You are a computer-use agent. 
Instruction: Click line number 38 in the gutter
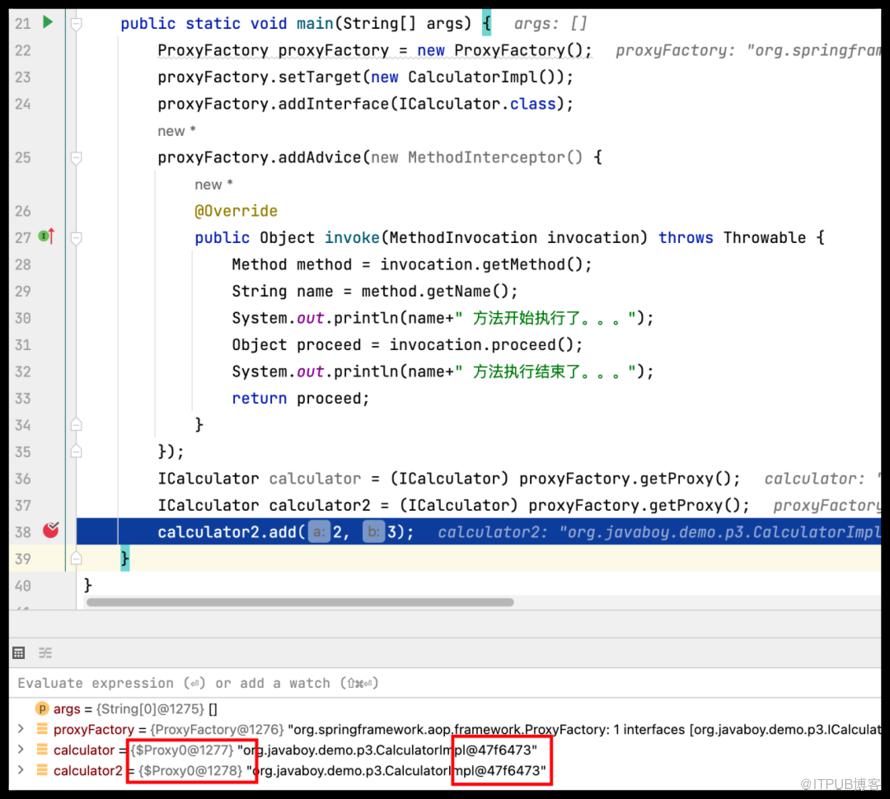point(23,532)
